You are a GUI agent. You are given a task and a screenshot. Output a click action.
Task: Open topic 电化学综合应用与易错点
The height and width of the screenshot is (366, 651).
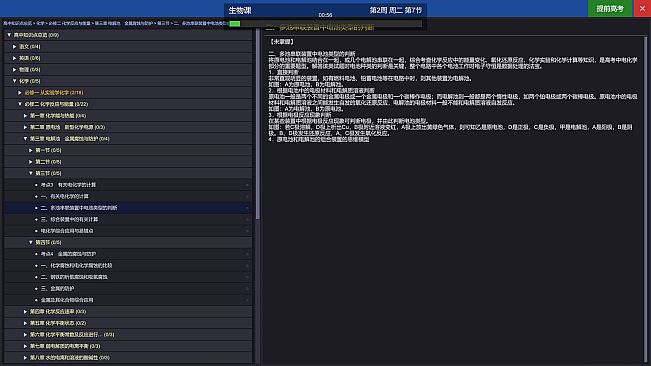(128, 231)
